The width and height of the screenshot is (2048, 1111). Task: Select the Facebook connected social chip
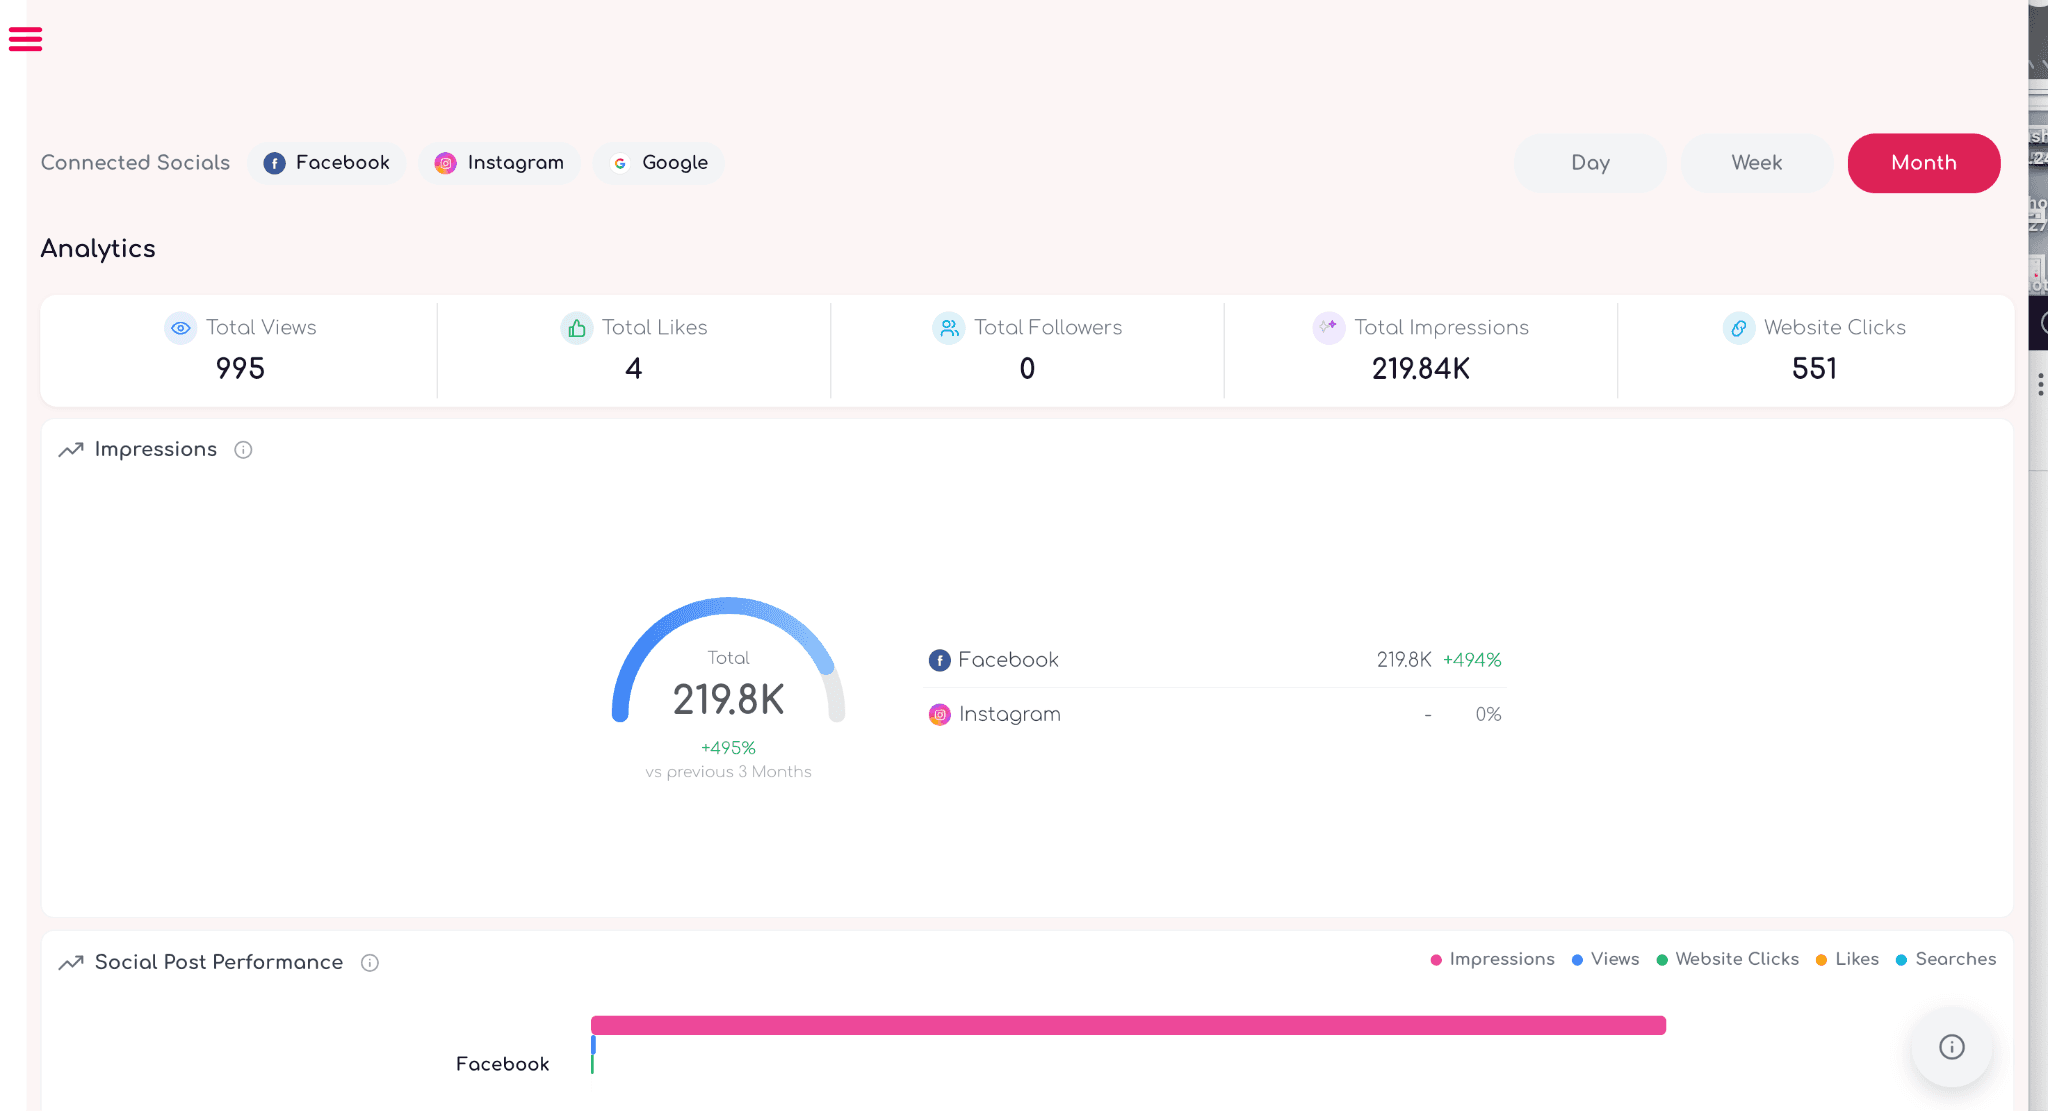pos(327,163)
